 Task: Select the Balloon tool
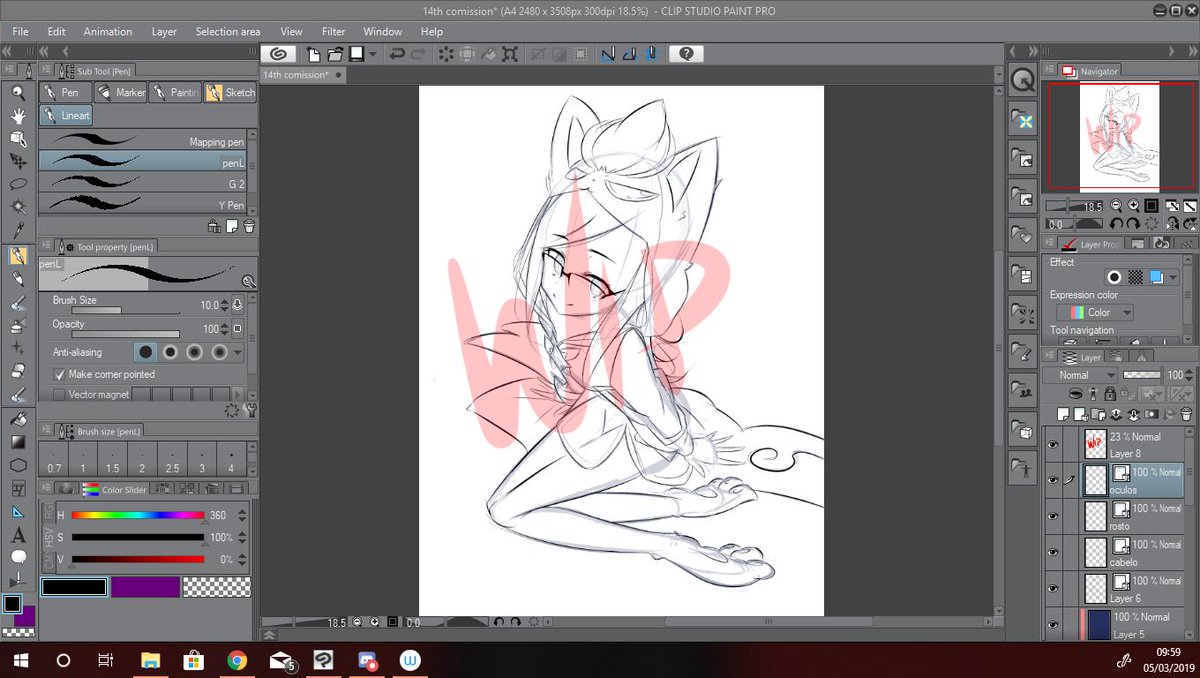[x=18, y=557]
